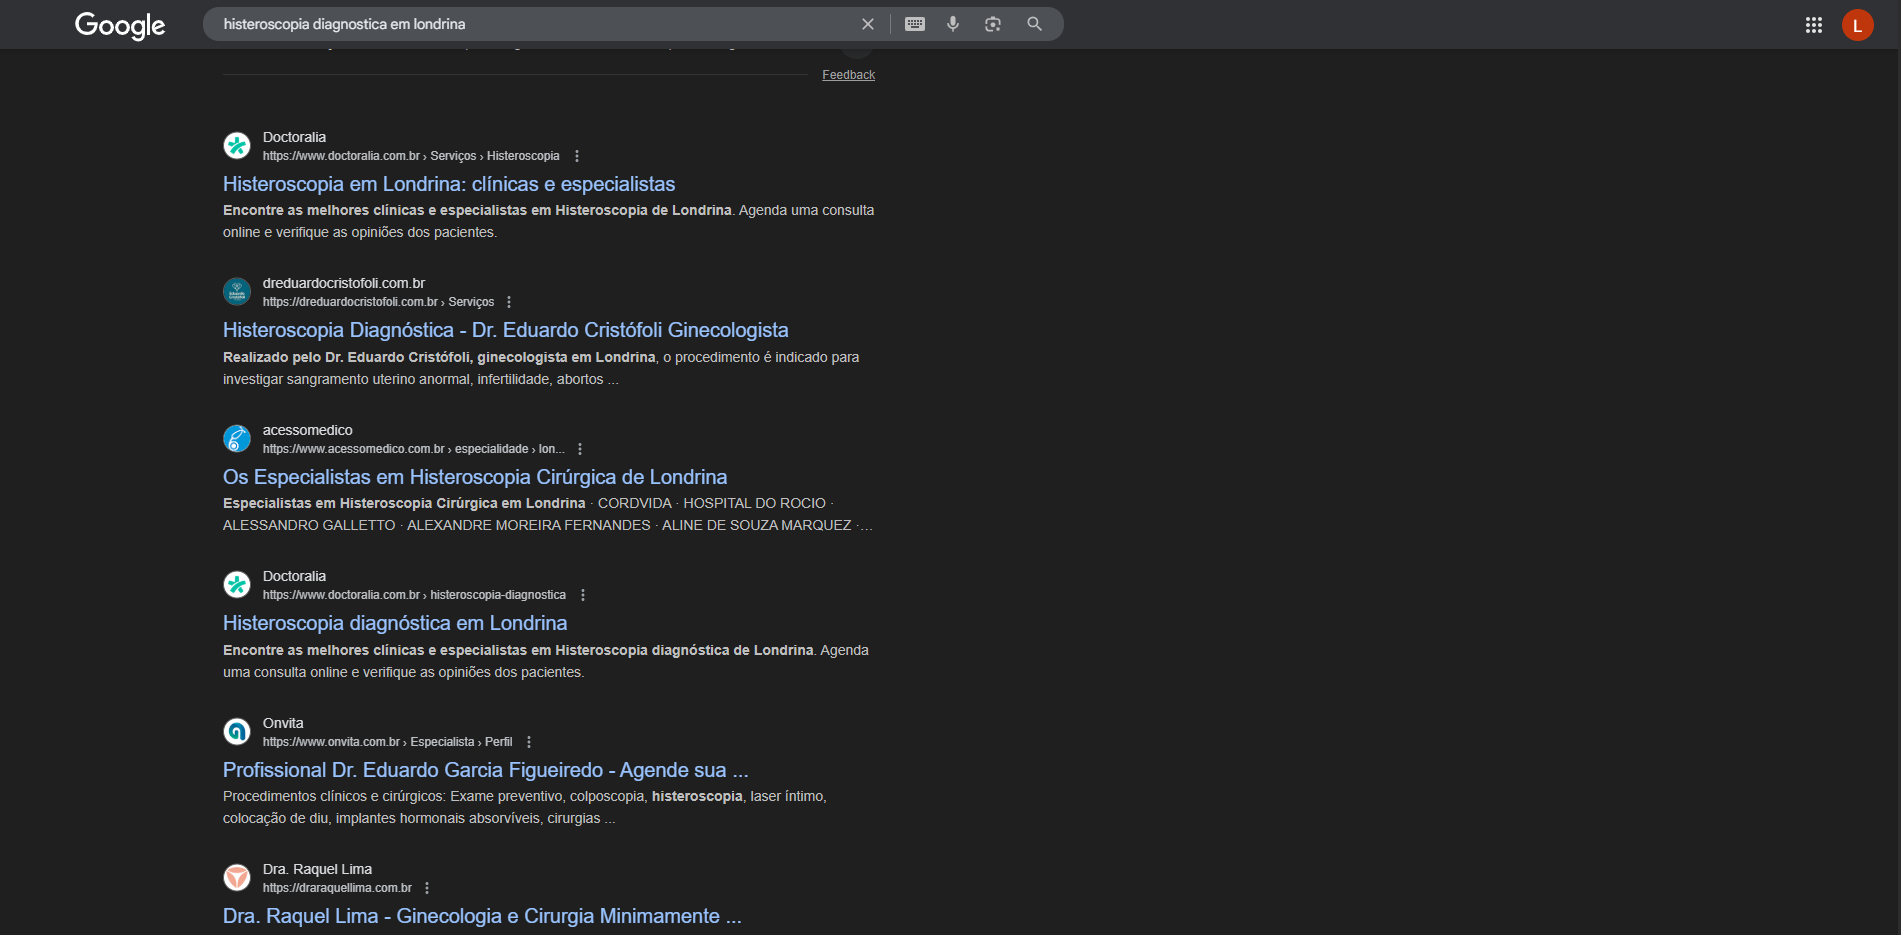Open more options for Onvita result
Screen dimensions: 1901x935
tap(529, 742)
